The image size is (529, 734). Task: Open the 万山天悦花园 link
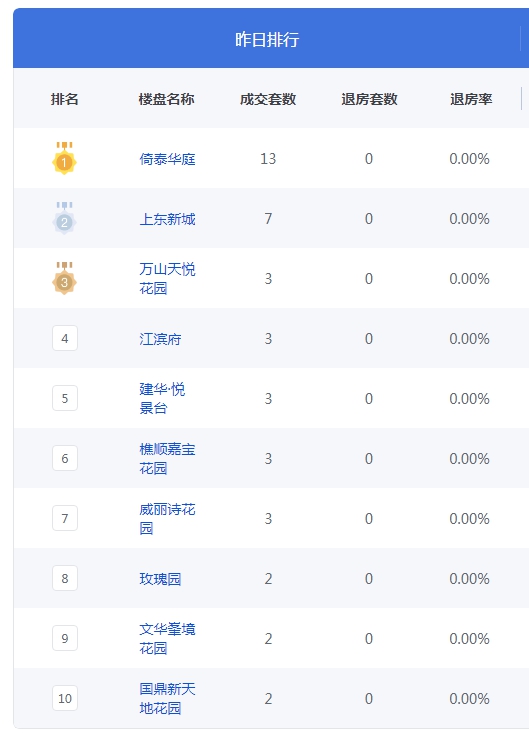167,279
